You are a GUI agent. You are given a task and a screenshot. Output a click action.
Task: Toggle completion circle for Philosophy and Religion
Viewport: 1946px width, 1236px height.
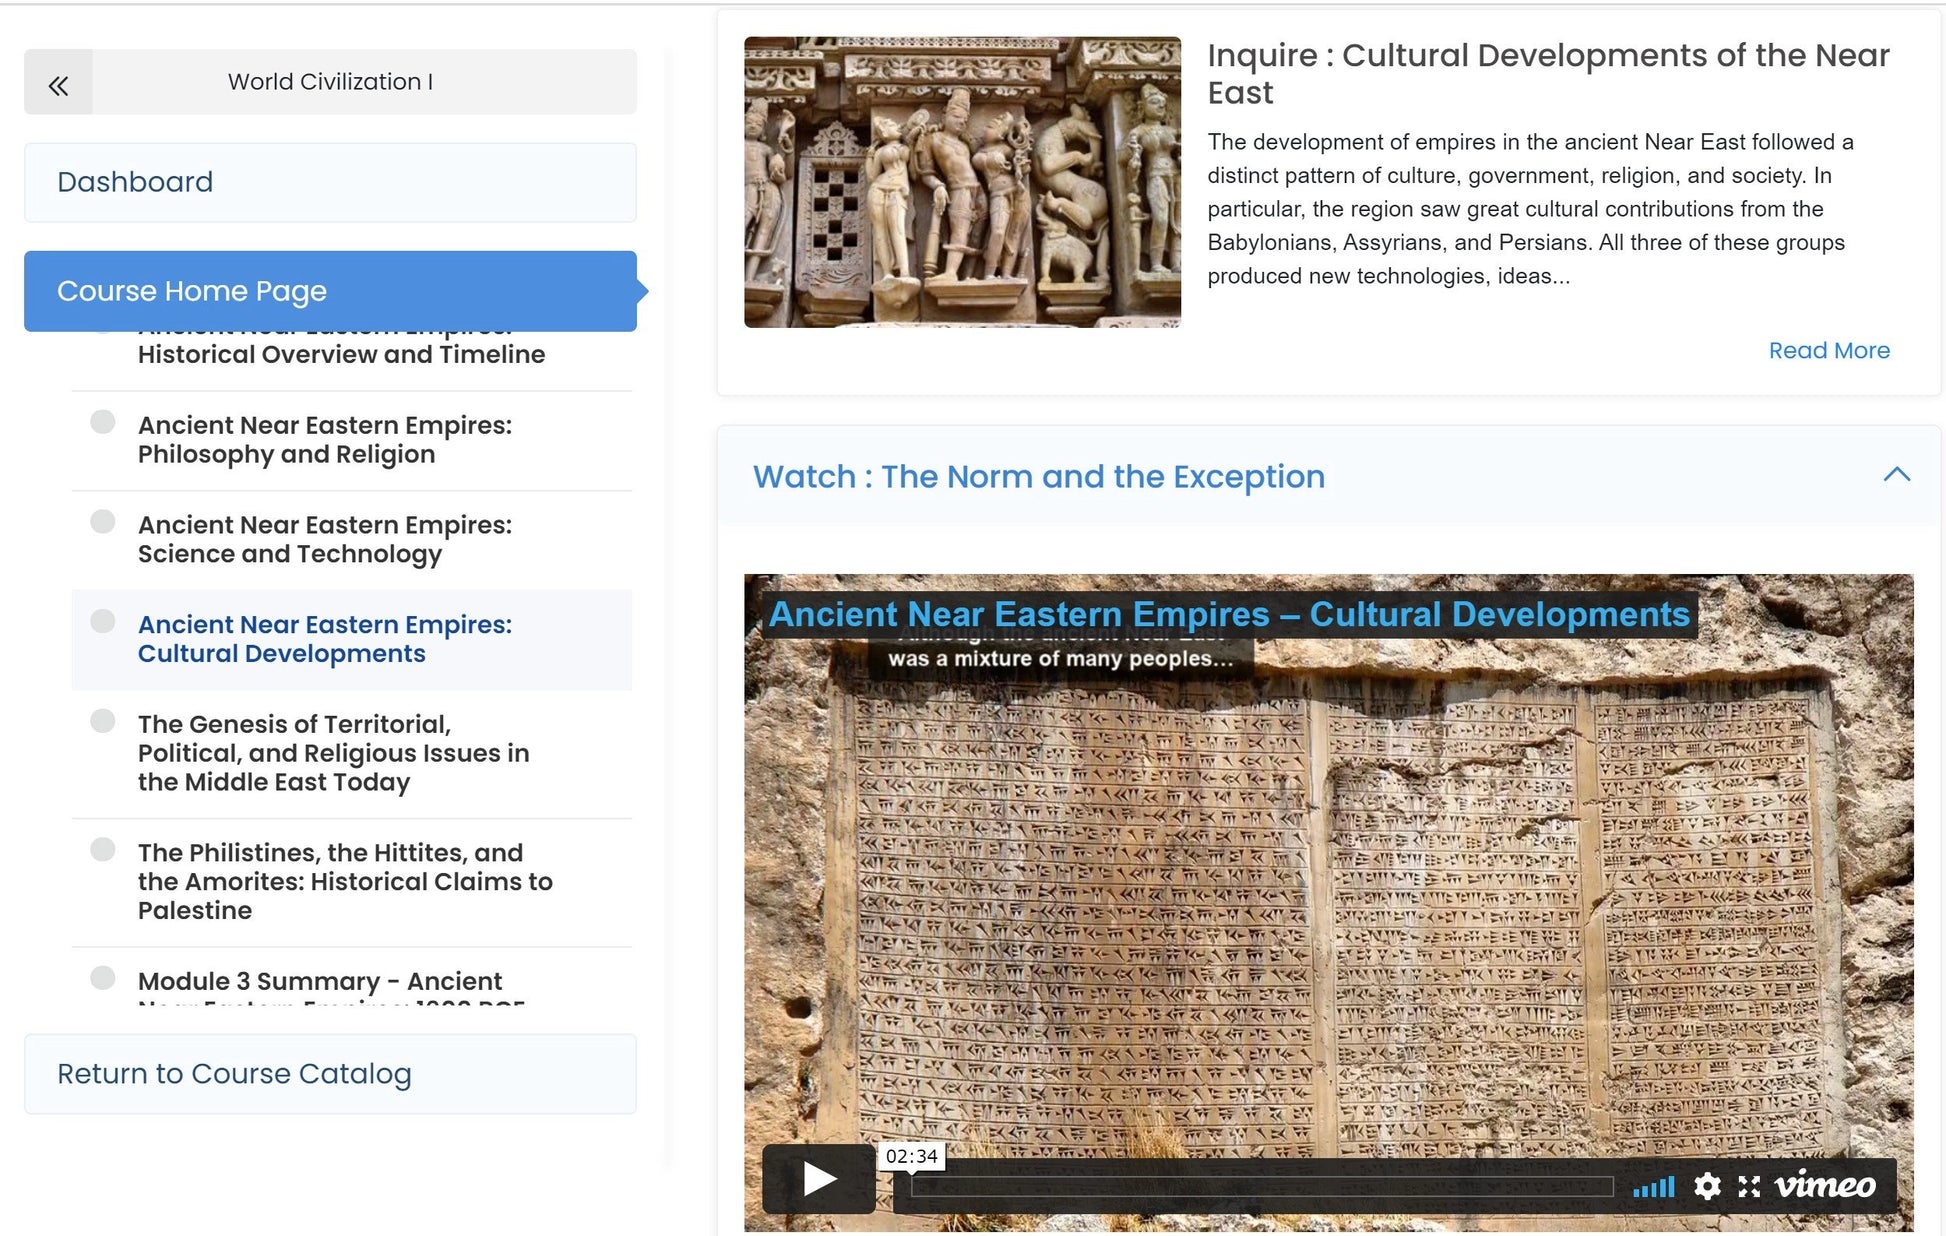pyautogui.click(x=103, y=422)
